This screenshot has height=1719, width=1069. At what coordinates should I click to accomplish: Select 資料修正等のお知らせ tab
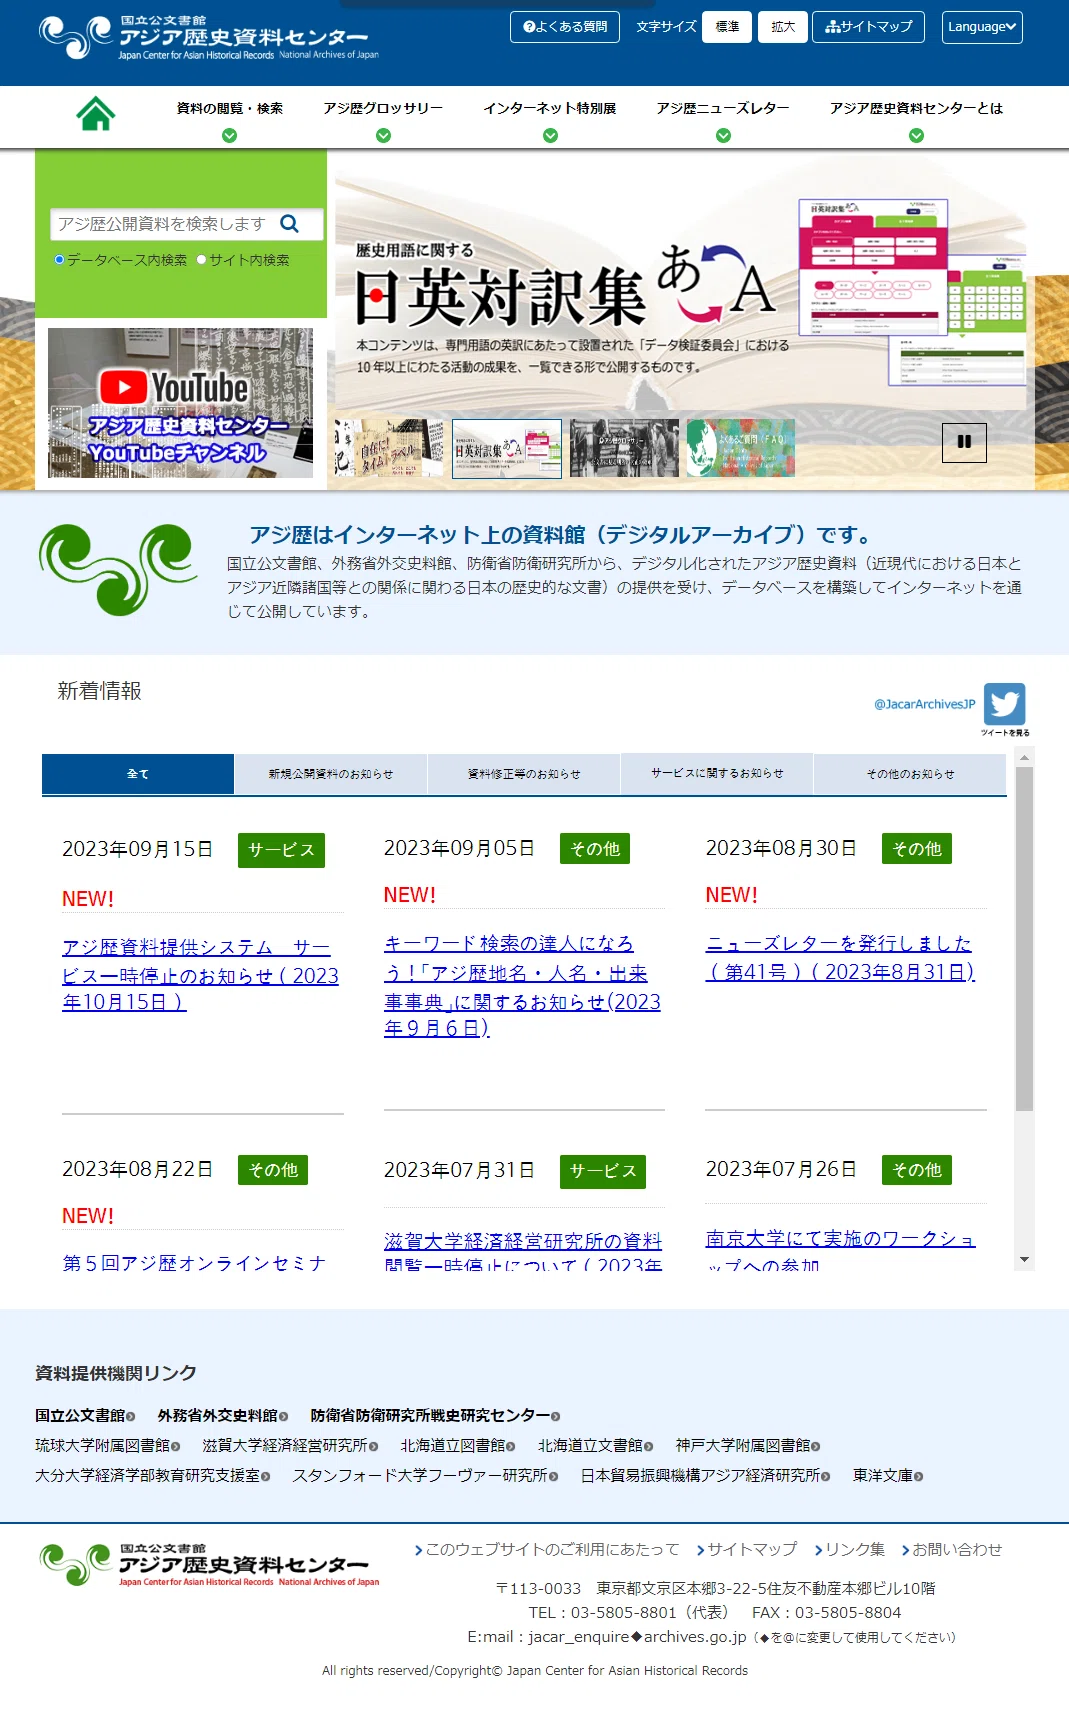[x=524, y=774]
